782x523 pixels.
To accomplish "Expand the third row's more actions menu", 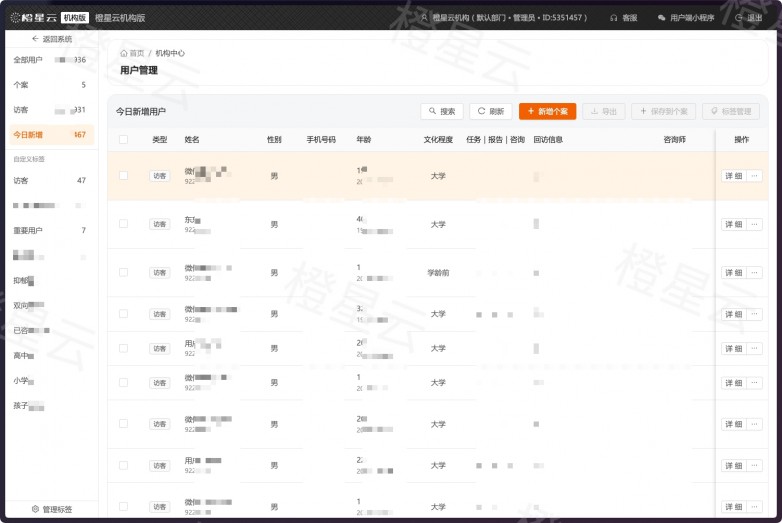I will point(755,272).
